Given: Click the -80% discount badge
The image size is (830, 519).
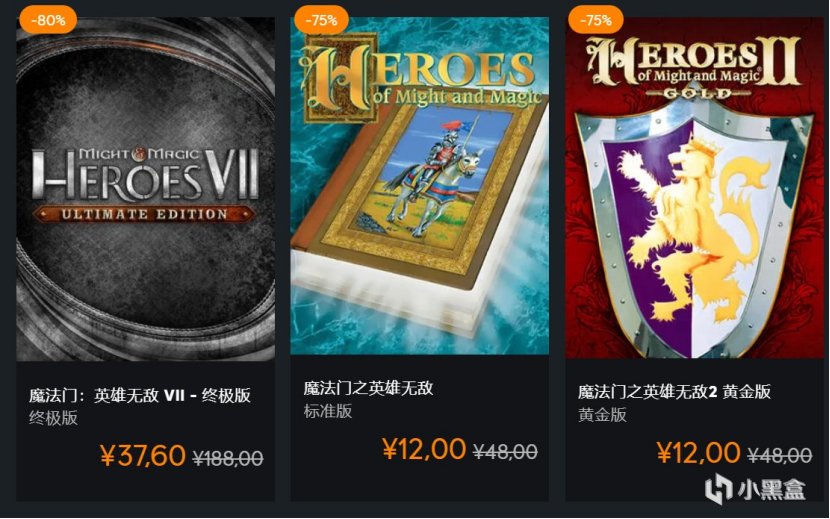Looking at the screenshot, I should point(48,20).
